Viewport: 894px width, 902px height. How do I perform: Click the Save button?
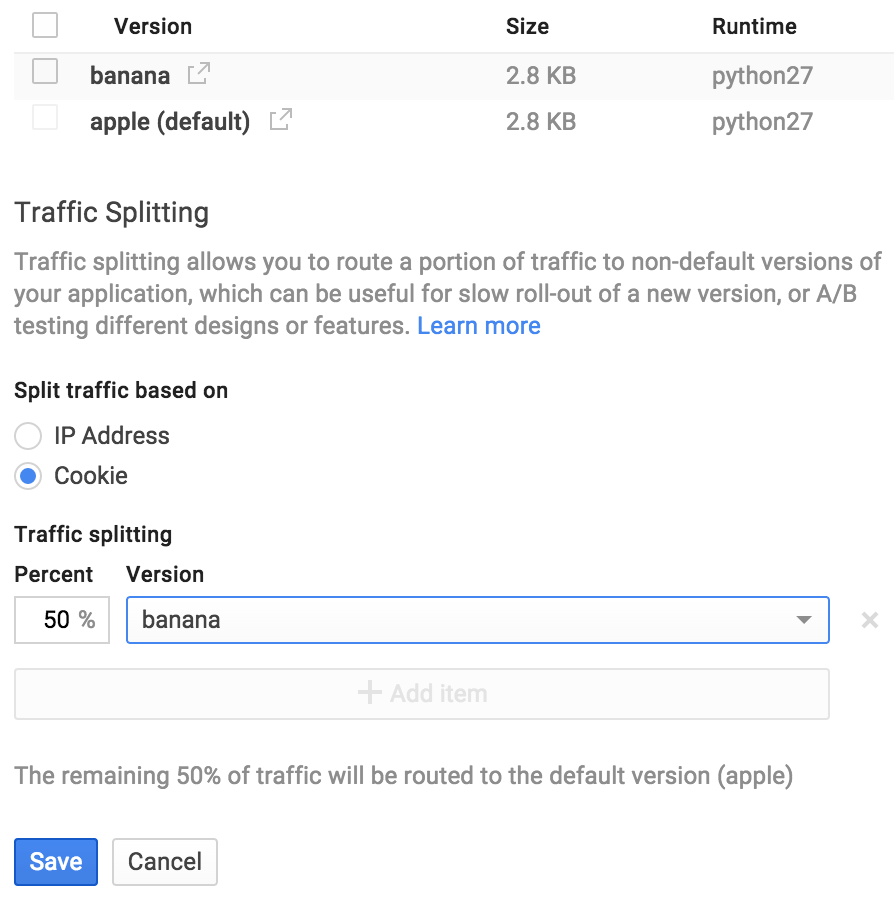coord(55,861)
